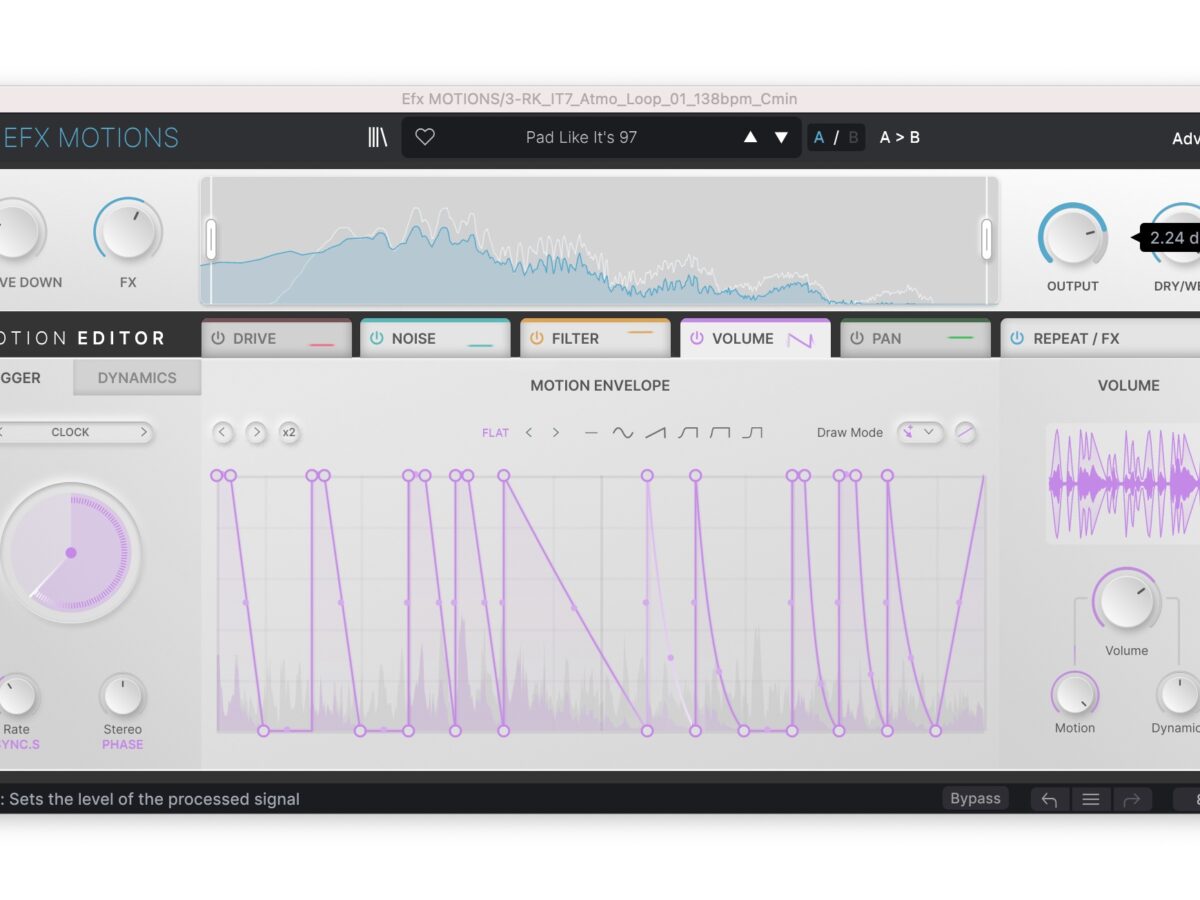Select the flat line envelope shape
The width and height of the screenshot is (1200, 900).
(x=591, y=433)
